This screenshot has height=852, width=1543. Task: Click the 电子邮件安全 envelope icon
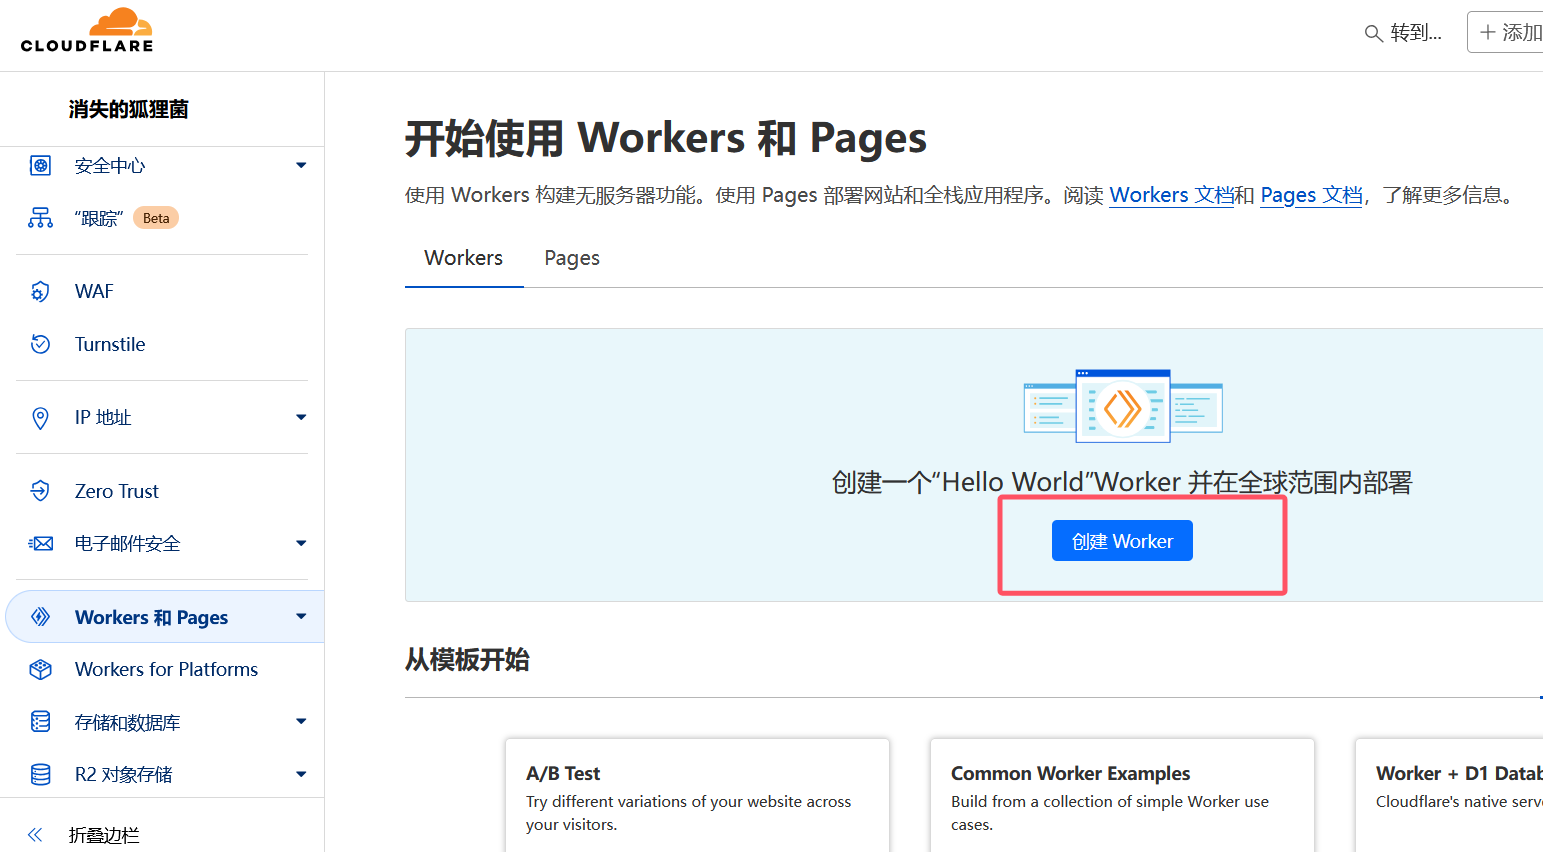pos(40,544)
